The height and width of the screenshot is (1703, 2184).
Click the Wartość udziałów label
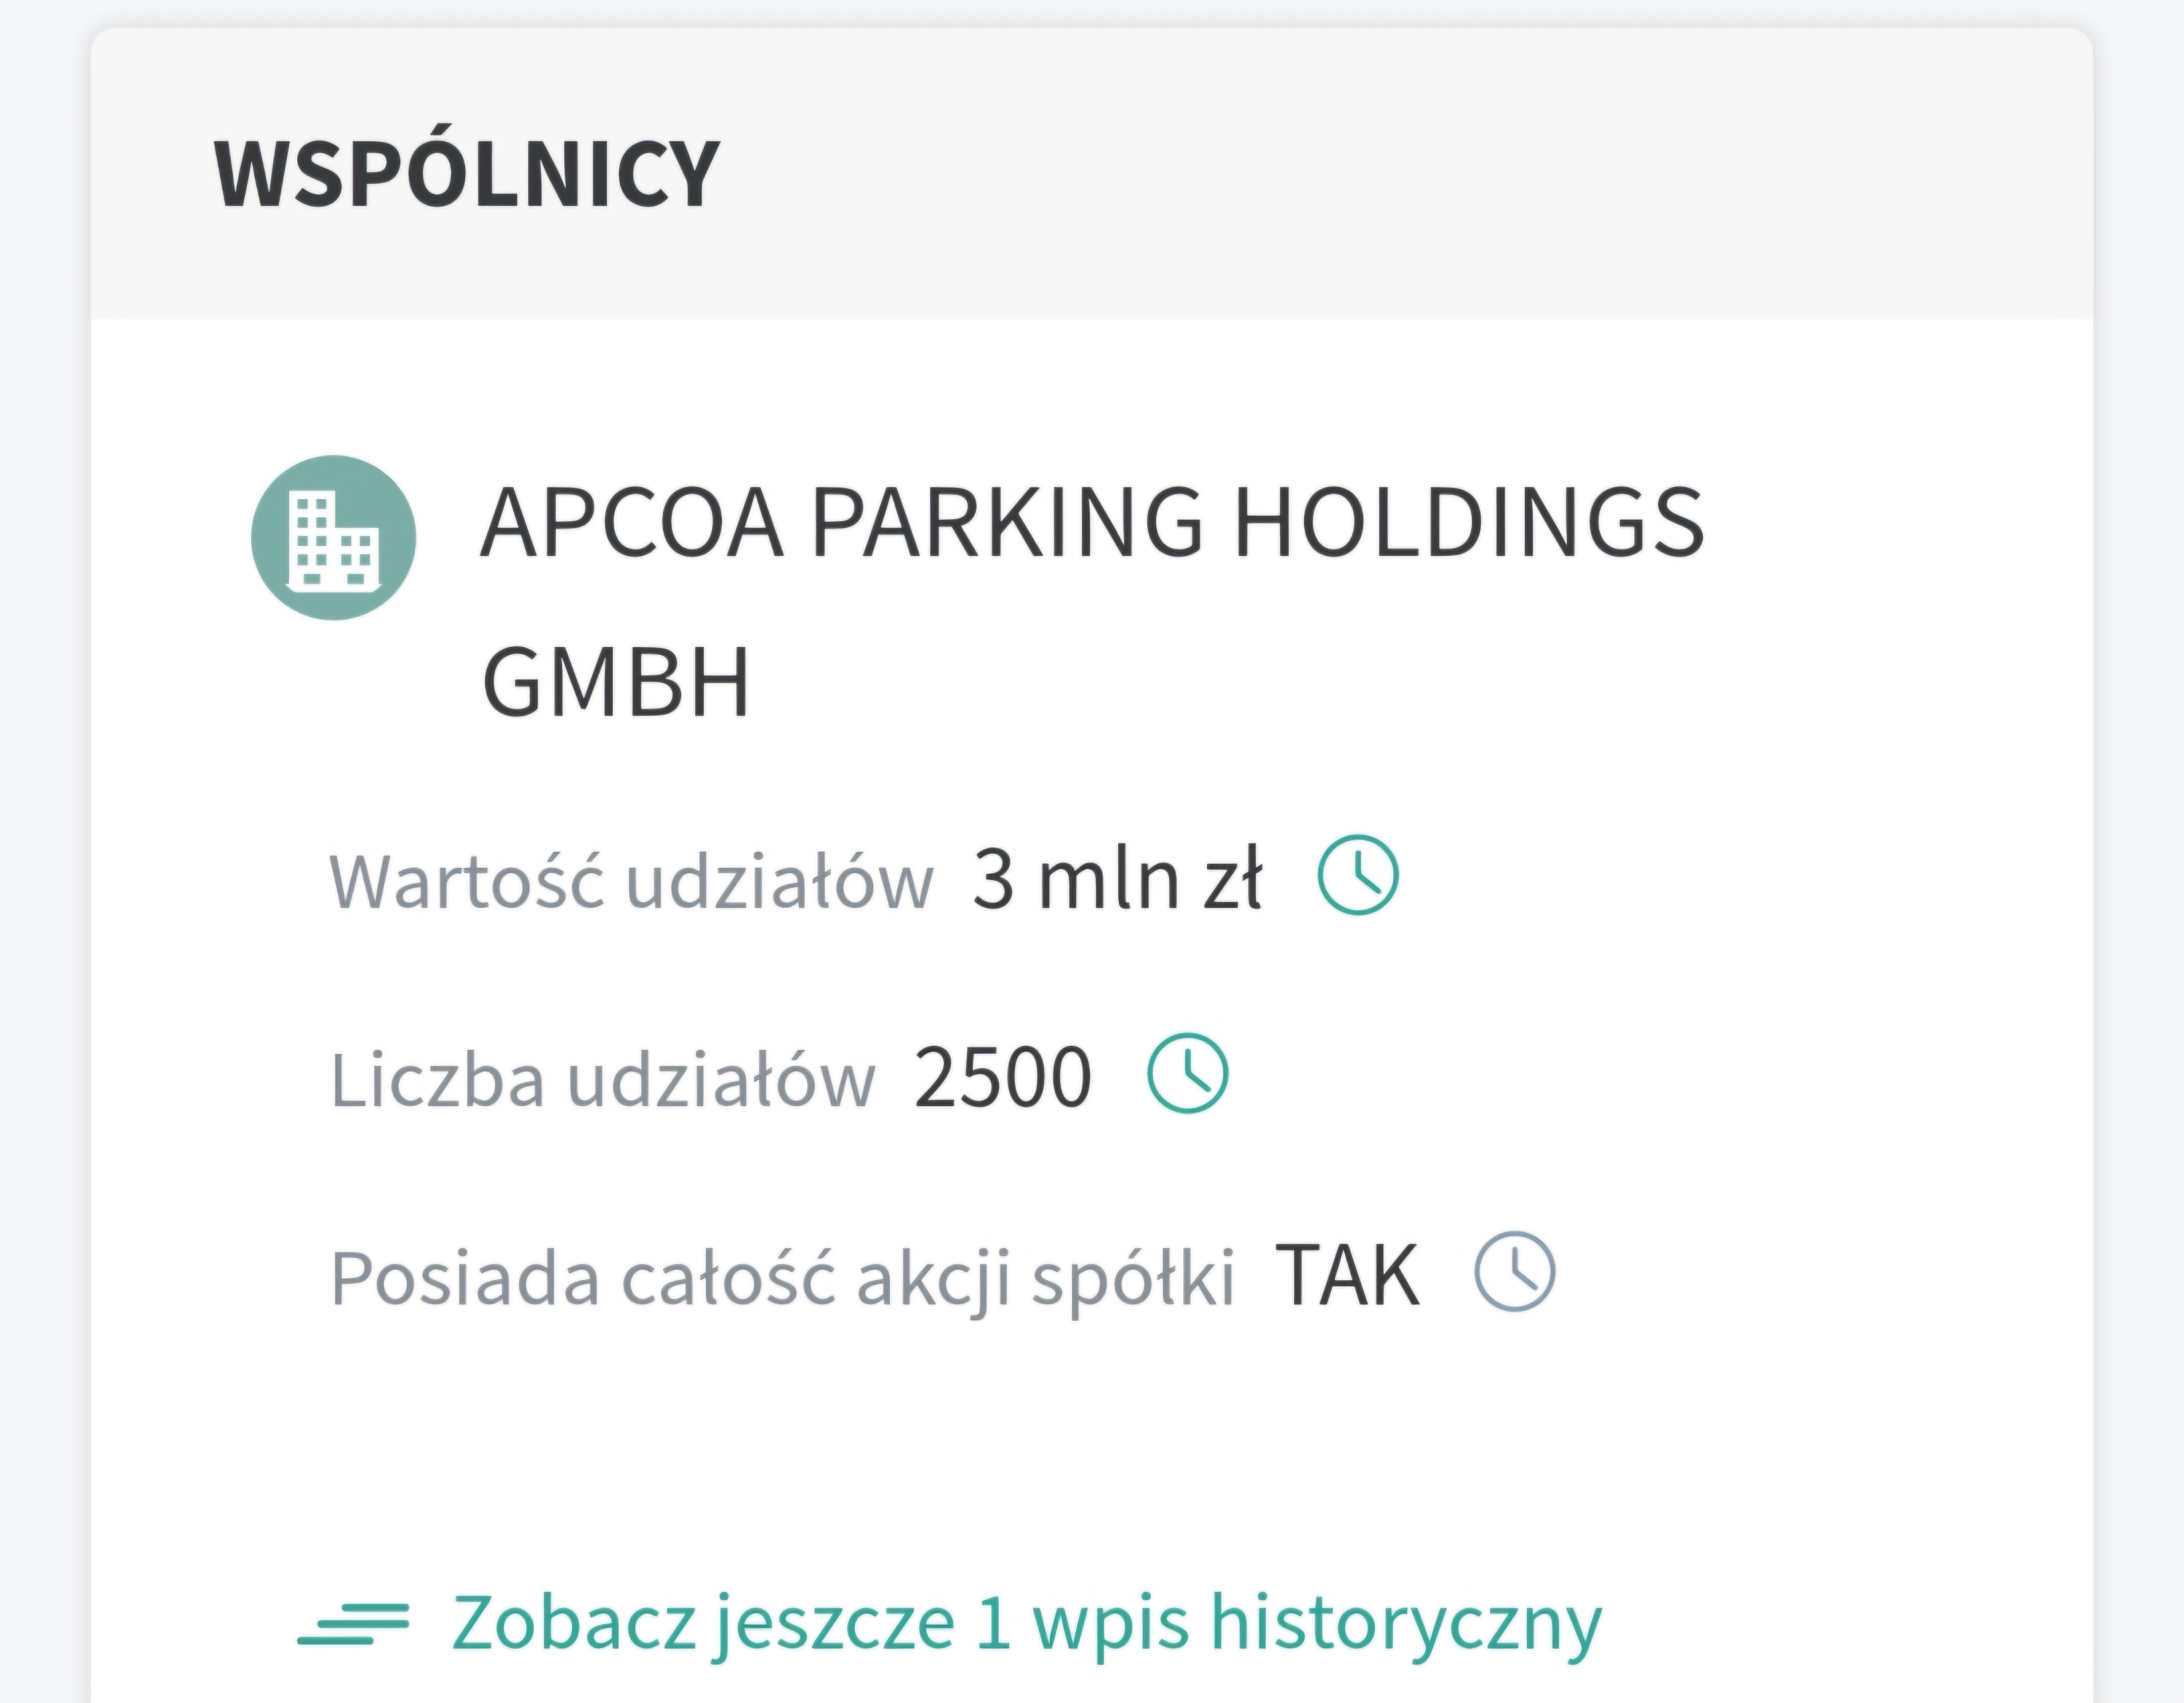pyautogui.click(x=631, y=880)
